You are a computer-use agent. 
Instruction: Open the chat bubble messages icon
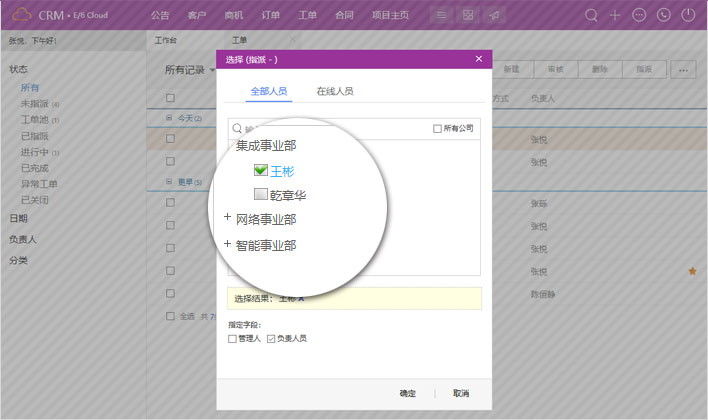pyautogui.click(x=640, y=15)
